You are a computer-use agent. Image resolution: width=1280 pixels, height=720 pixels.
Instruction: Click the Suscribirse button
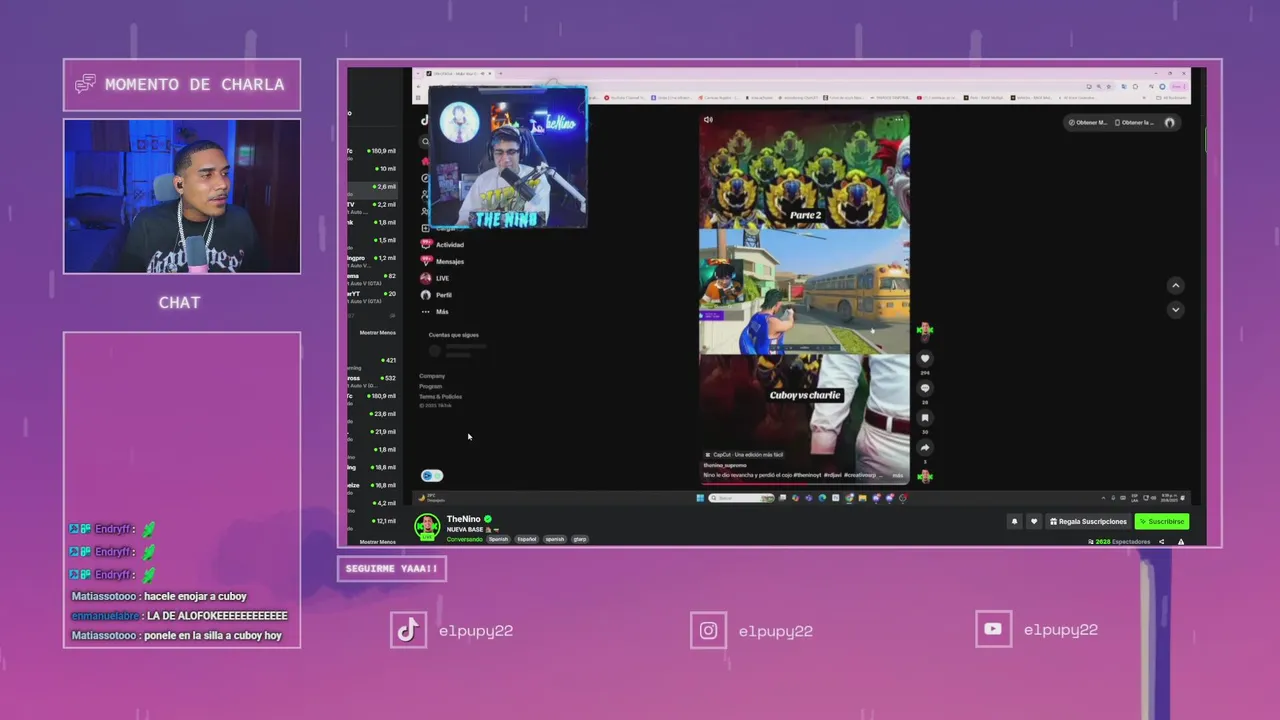click(1162, 521)
